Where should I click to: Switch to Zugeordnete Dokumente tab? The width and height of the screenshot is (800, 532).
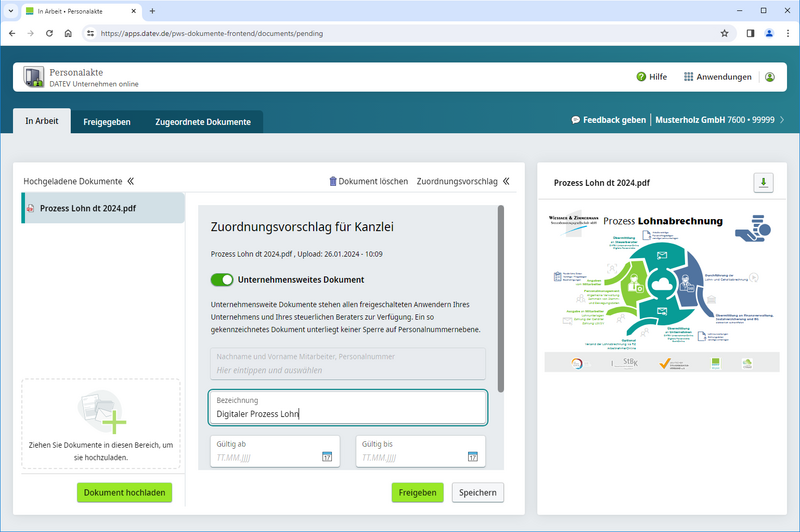tap(203, 122)
